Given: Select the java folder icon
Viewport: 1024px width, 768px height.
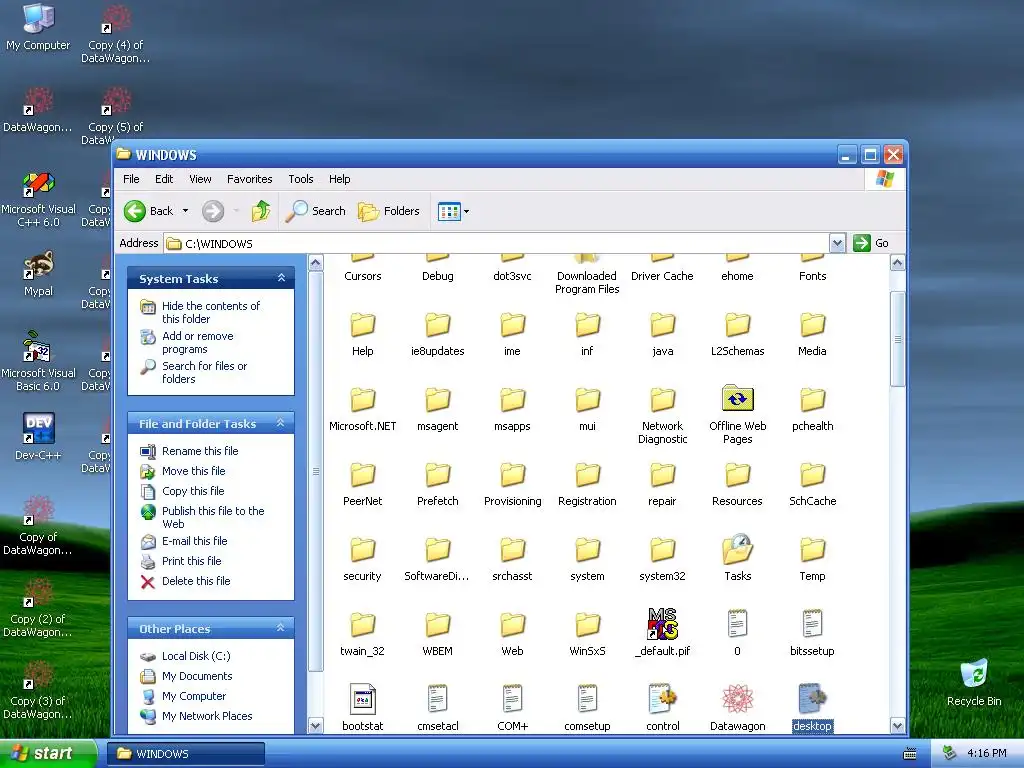Looking at the screenshot, I should [662, 324].
